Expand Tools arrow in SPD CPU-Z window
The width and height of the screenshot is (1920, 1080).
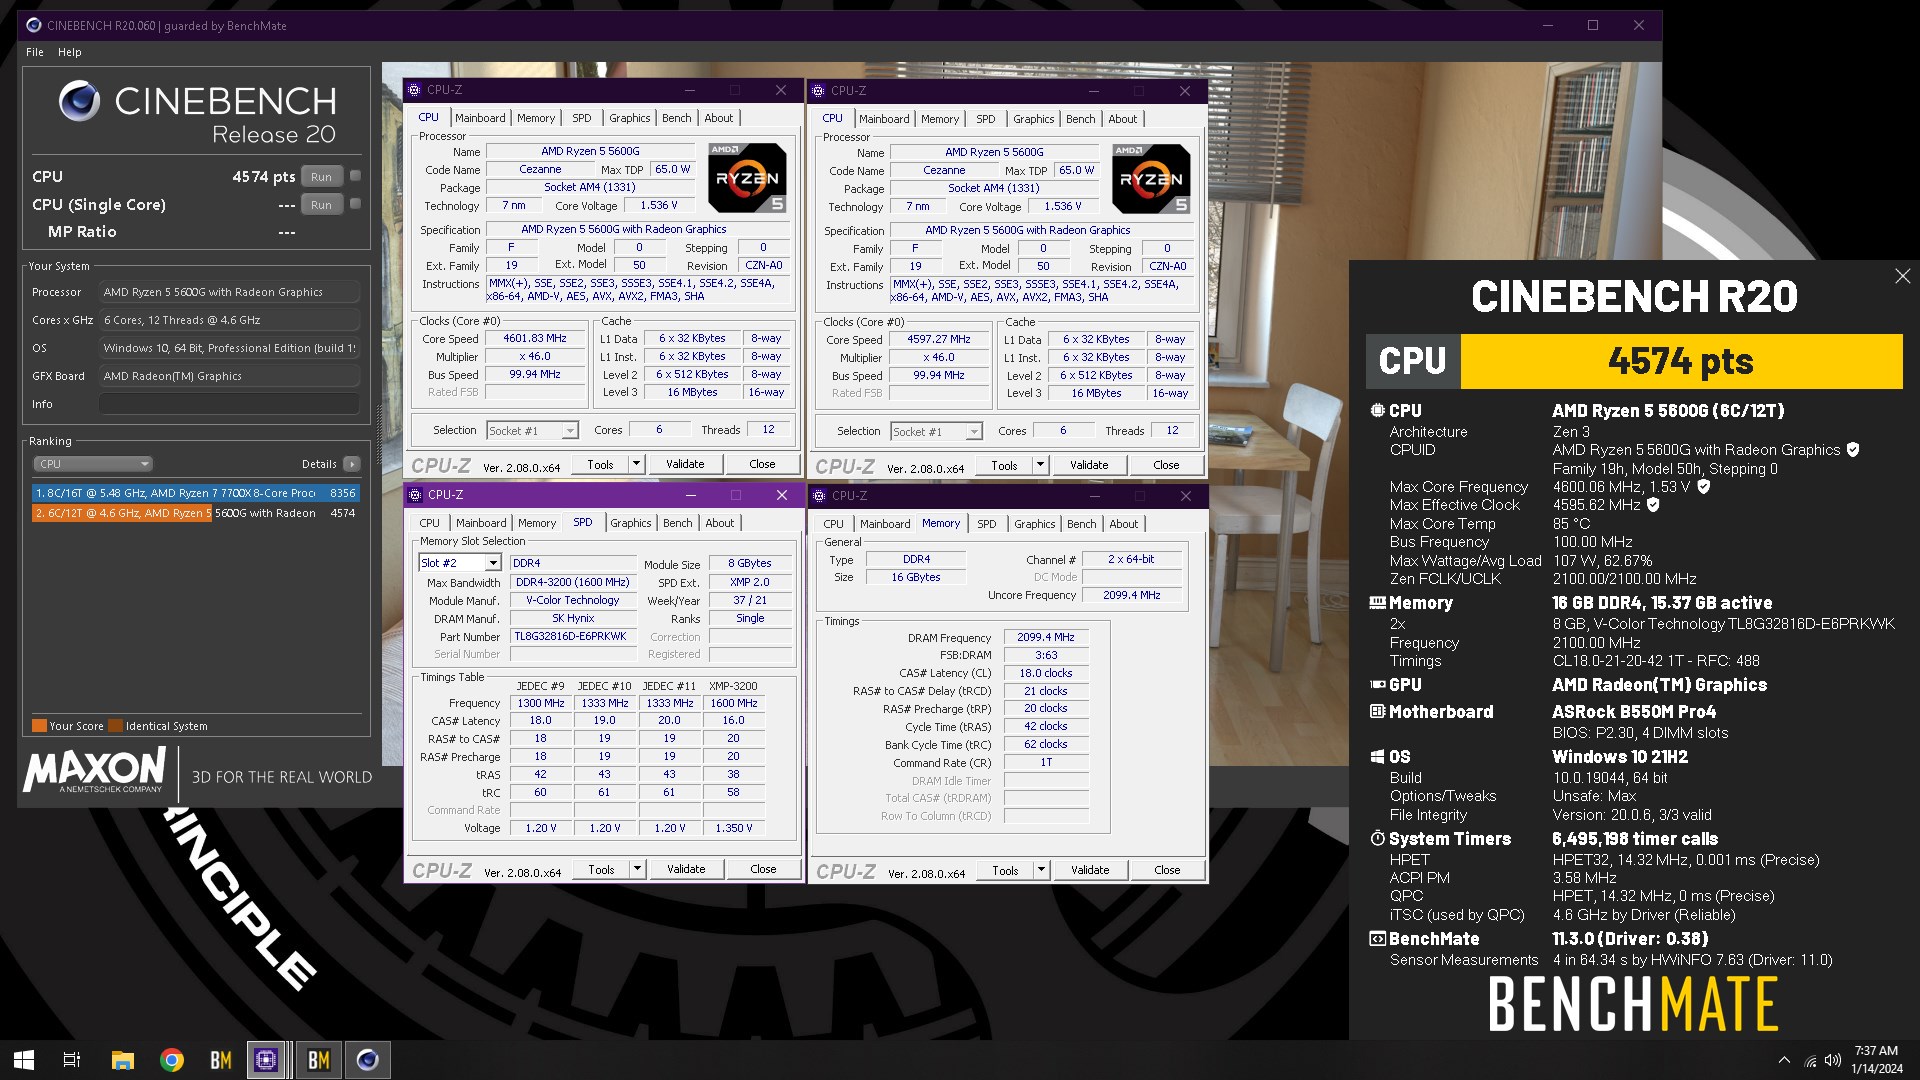[637, 869]
